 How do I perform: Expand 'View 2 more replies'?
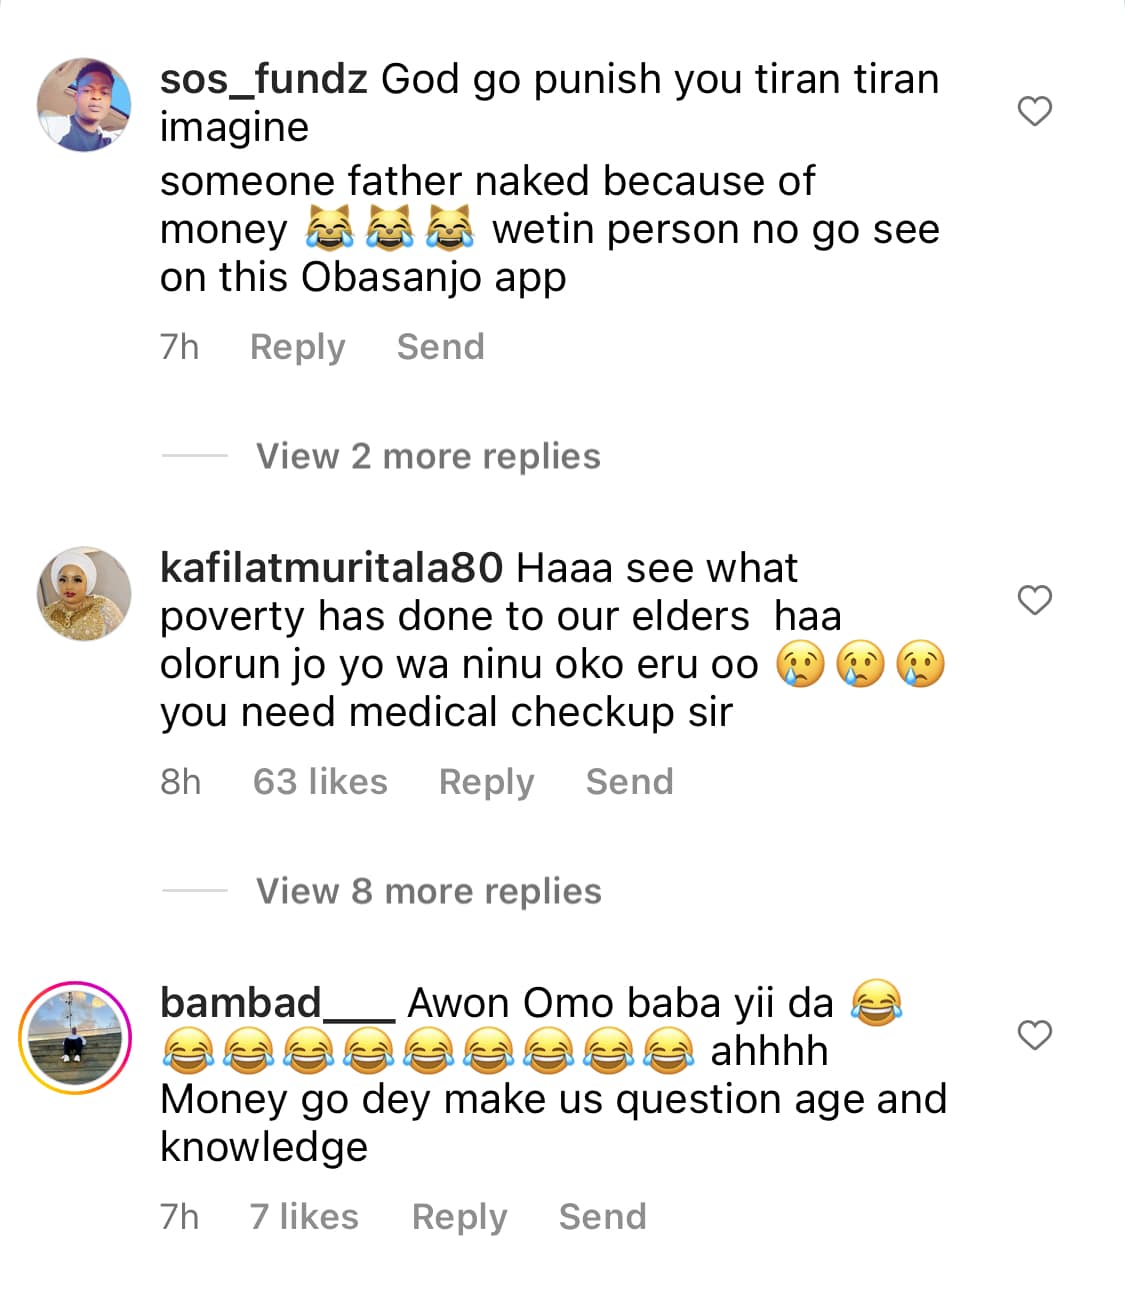pos(428,456)
